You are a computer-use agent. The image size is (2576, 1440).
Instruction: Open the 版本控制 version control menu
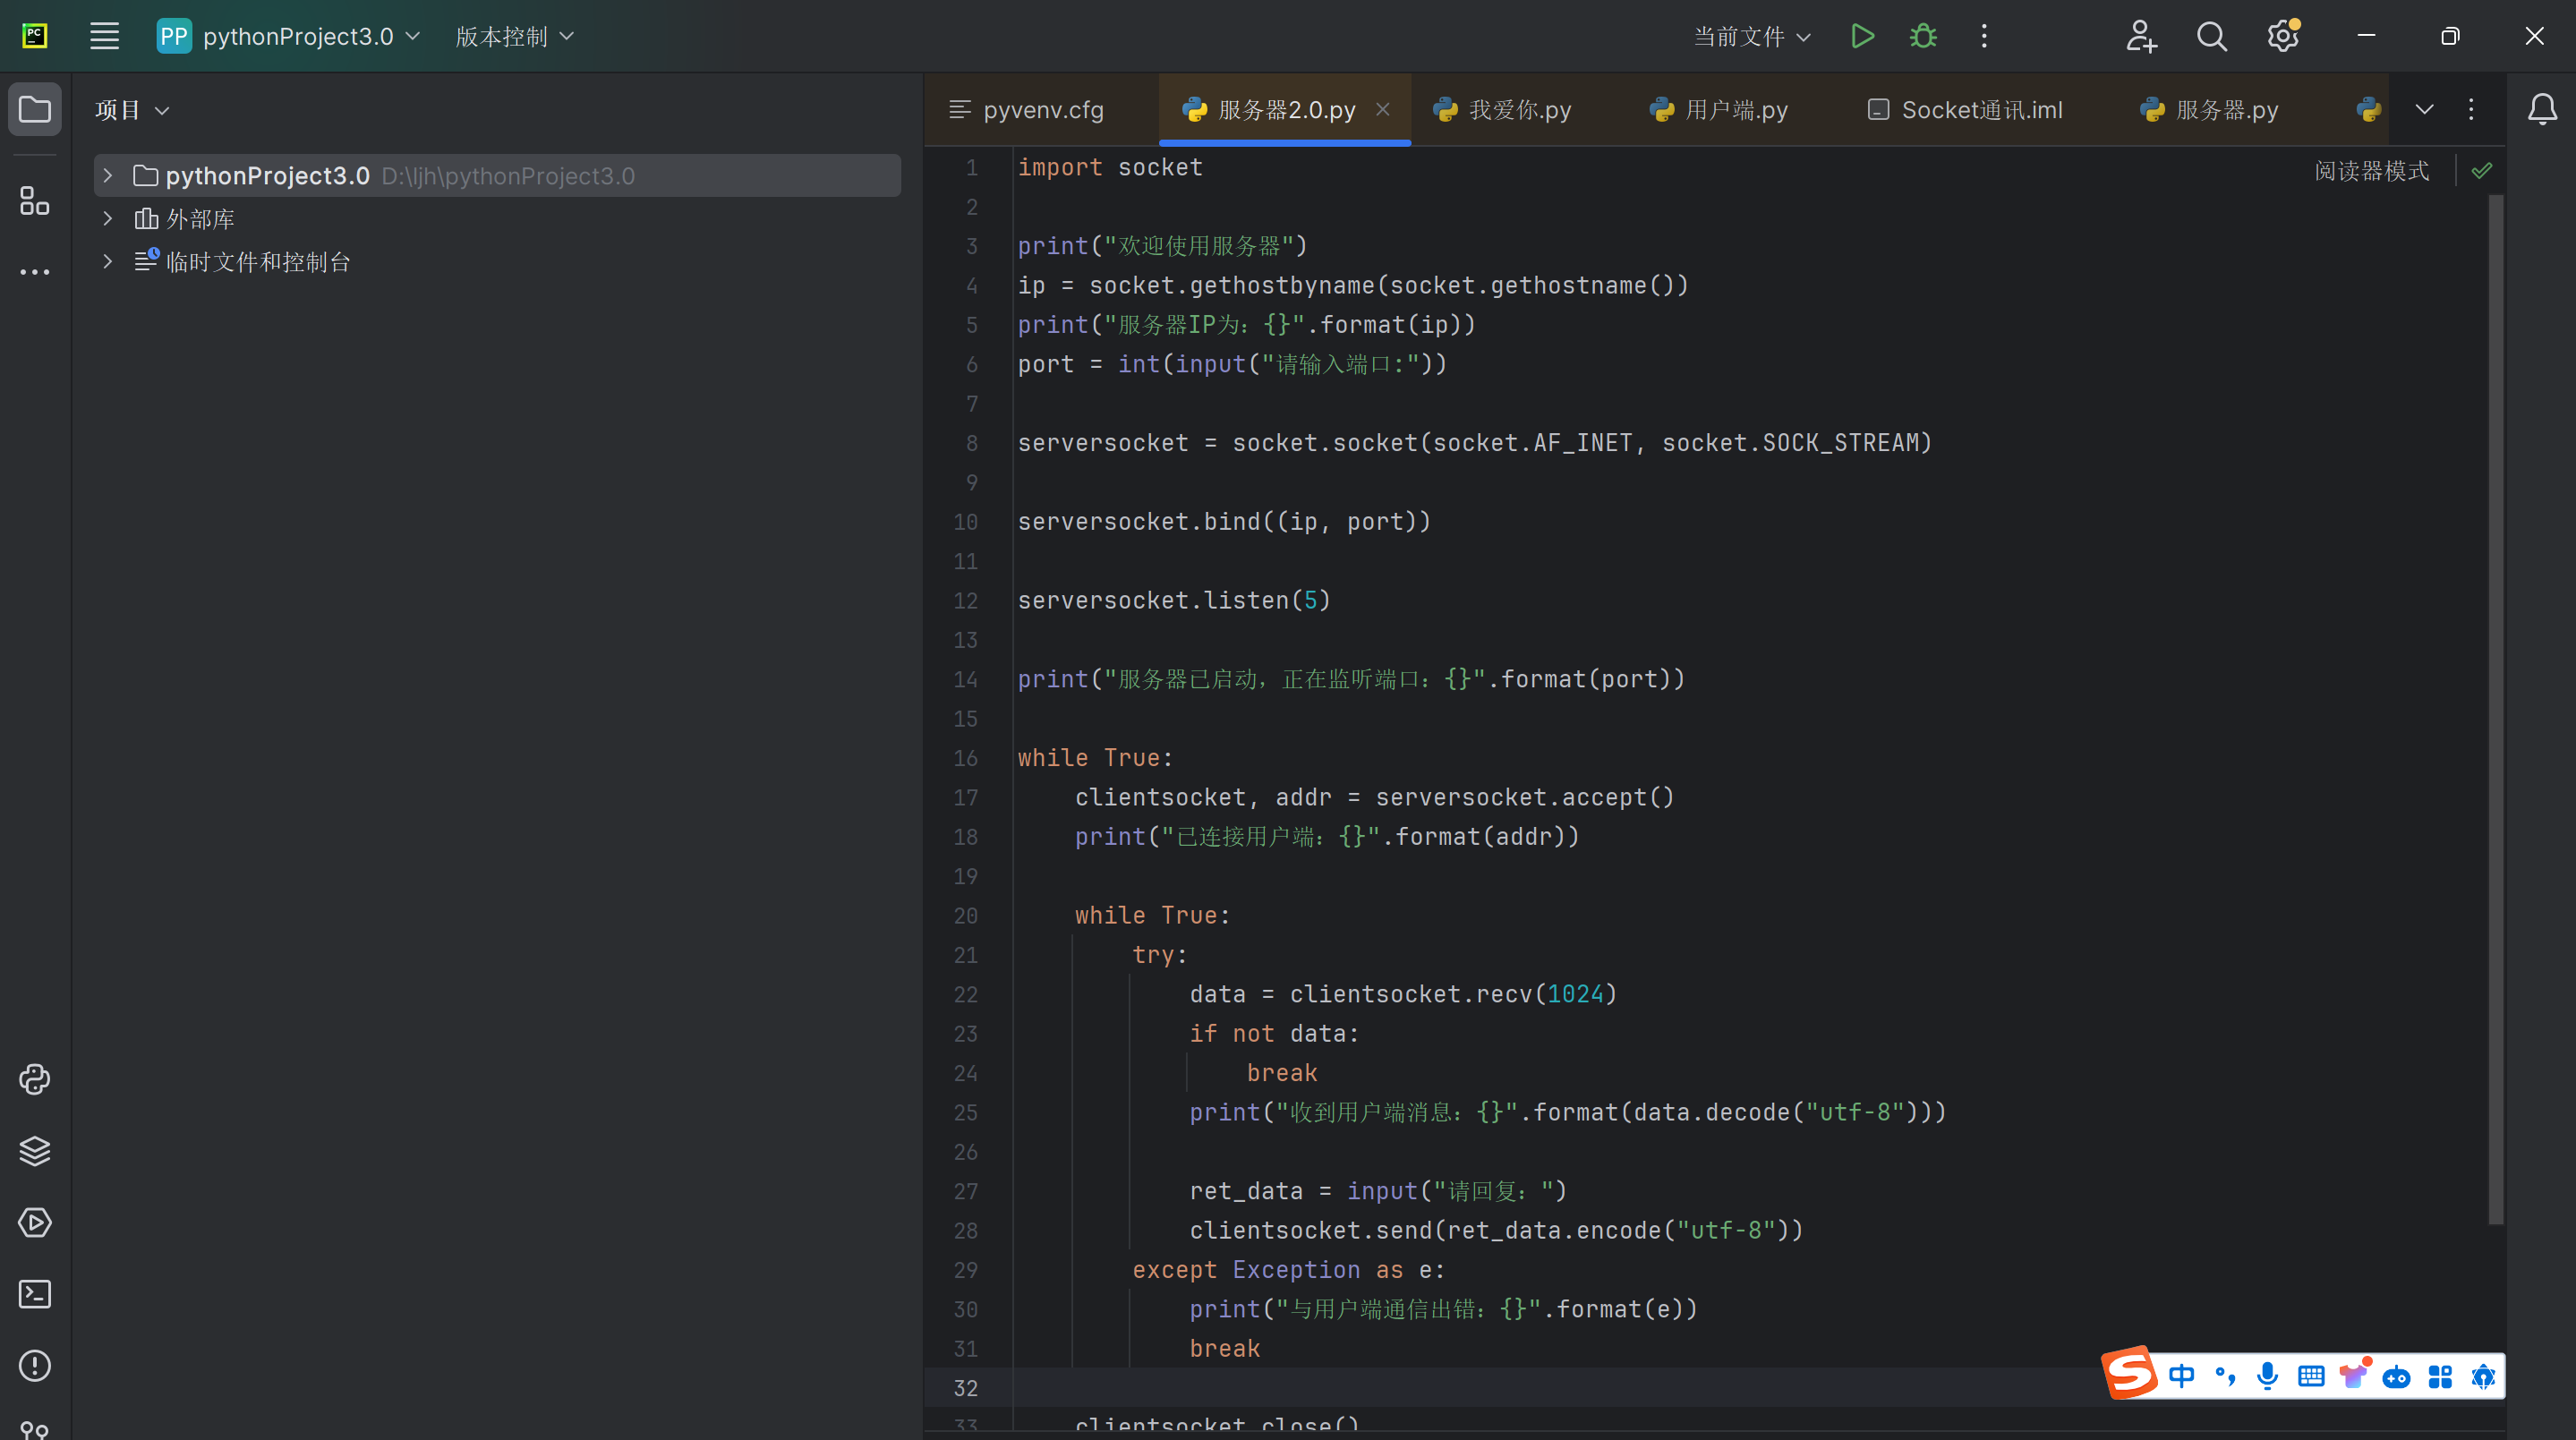(x=514, y=37)
